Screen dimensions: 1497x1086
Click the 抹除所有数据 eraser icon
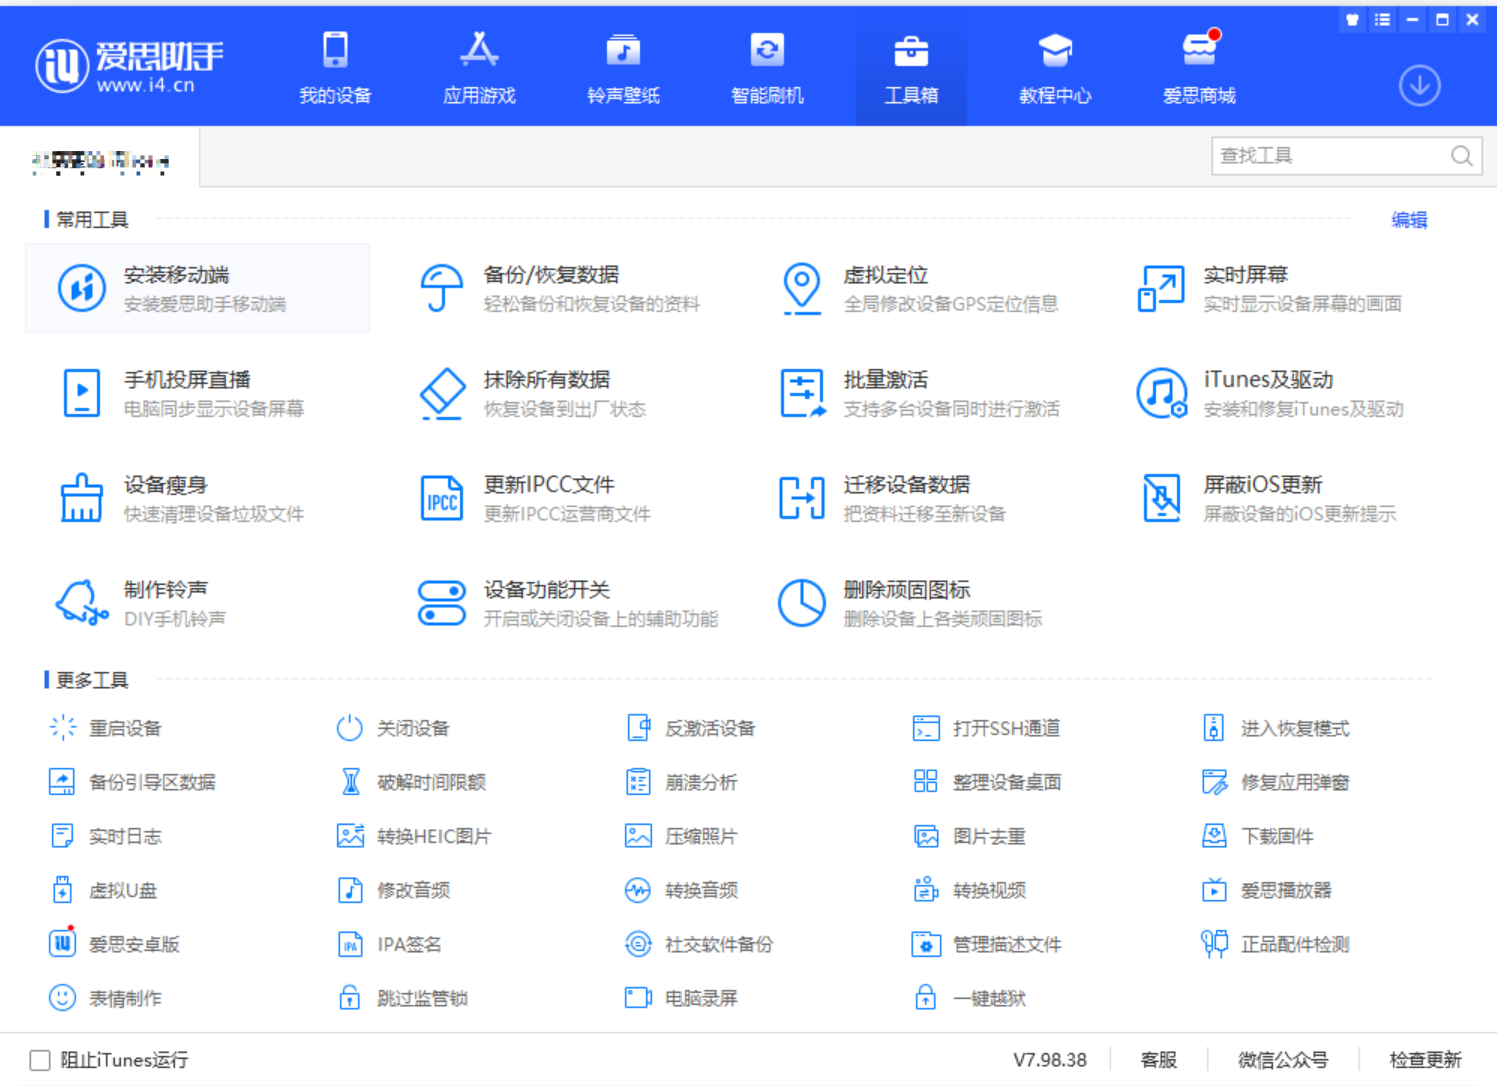tap(442, 394)
